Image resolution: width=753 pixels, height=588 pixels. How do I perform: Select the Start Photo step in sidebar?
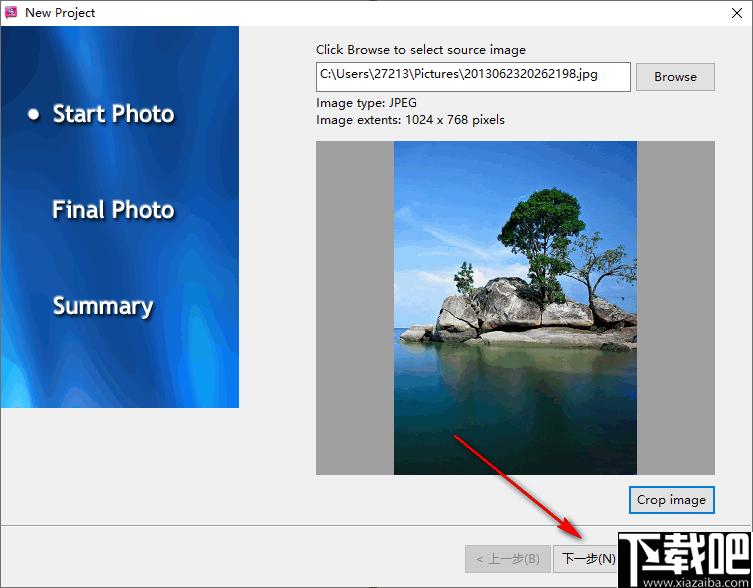click(x=113, y=114)
